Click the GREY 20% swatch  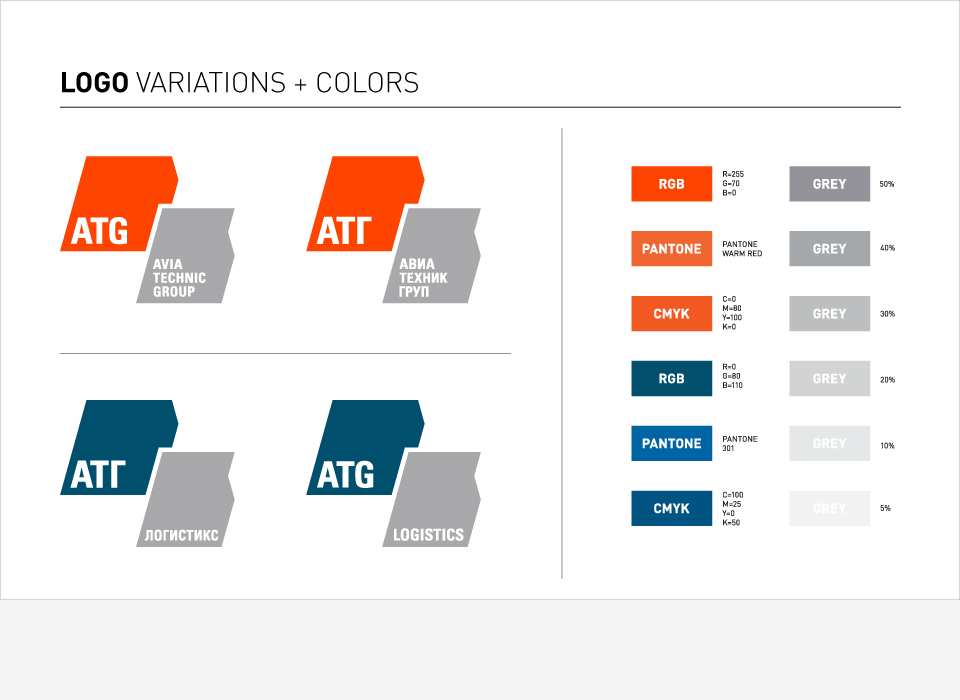coord(830,378)
